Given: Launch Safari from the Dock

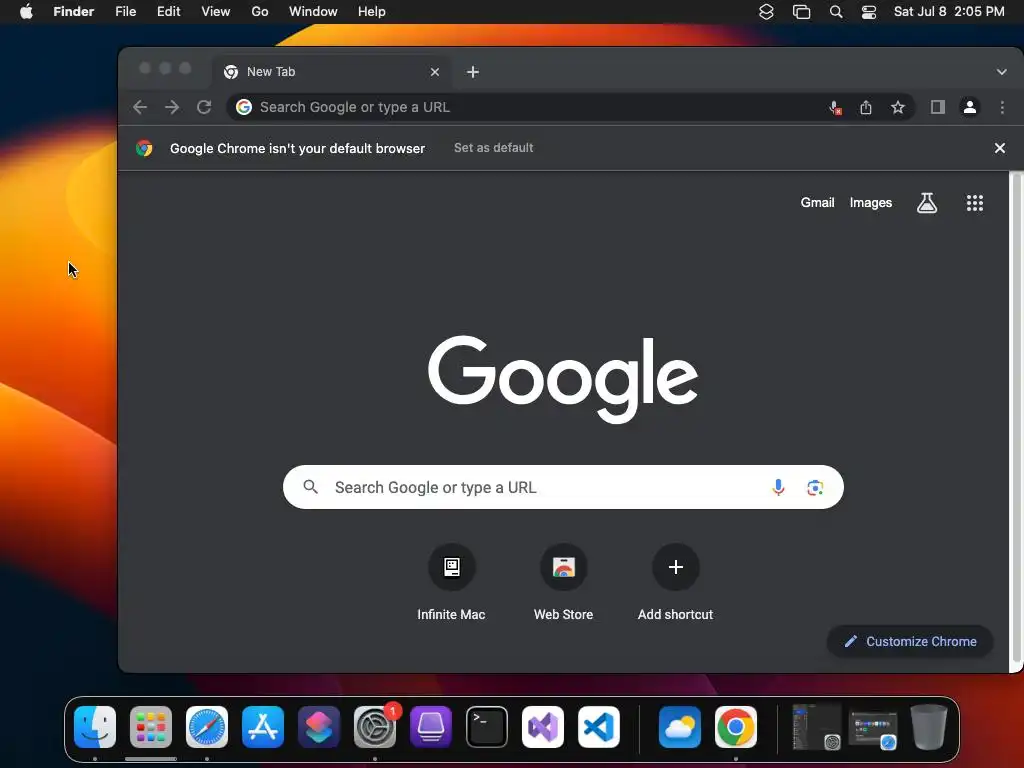Looking at the screenshot, I should [x=207, y=727].
